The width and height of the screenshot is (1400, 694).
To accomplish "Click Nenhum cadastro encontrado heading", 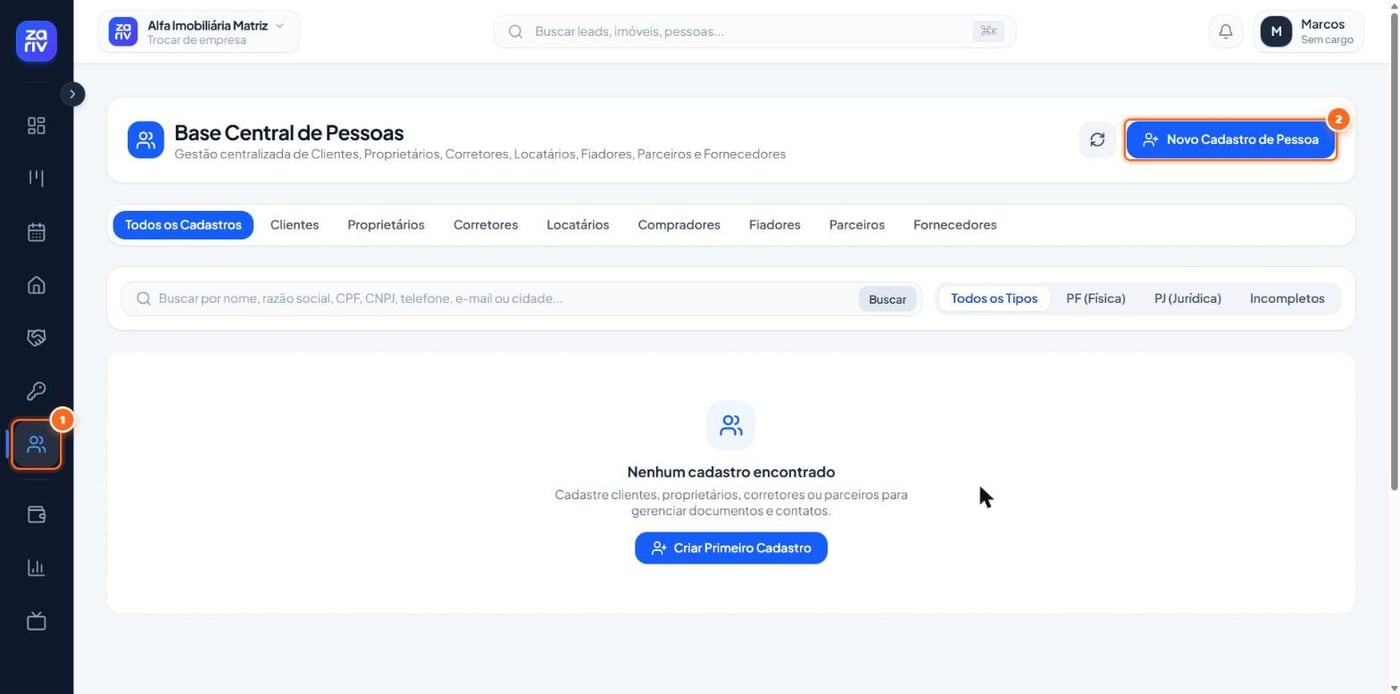I will point(731,472).
